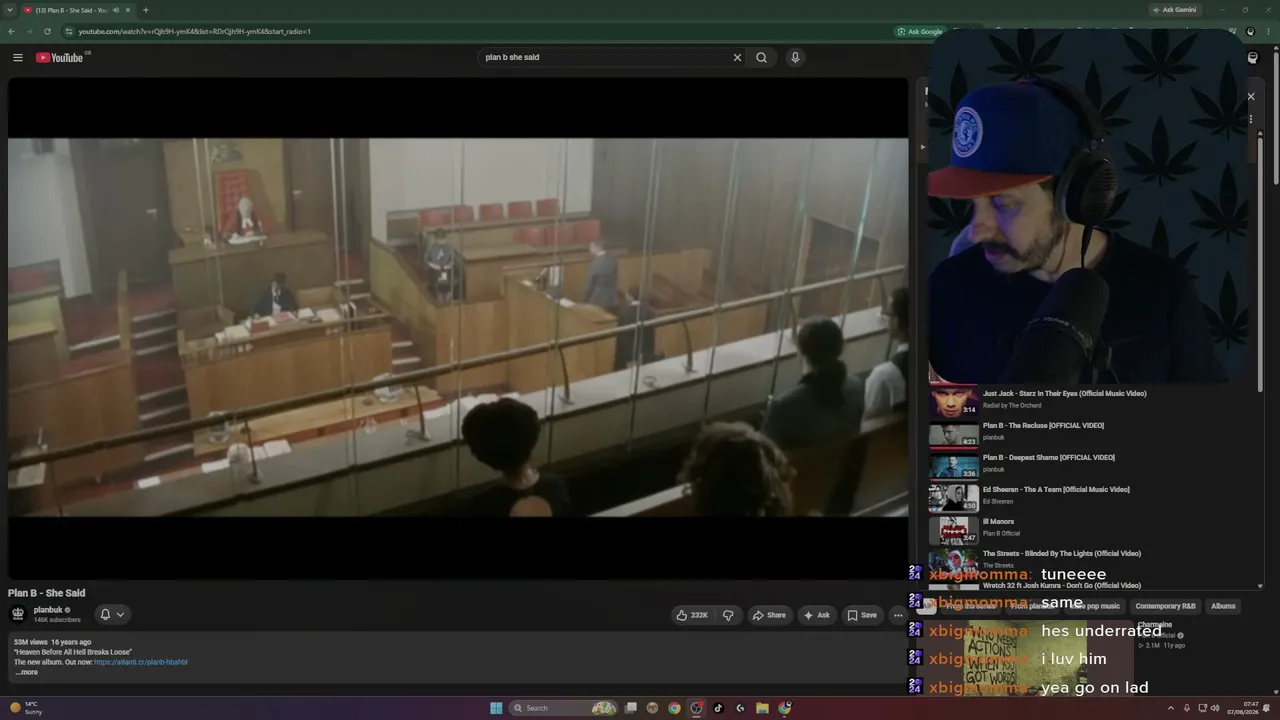
Task: Select the Contemporary R&B filter chip
Action: click(x=1165, y=606)
